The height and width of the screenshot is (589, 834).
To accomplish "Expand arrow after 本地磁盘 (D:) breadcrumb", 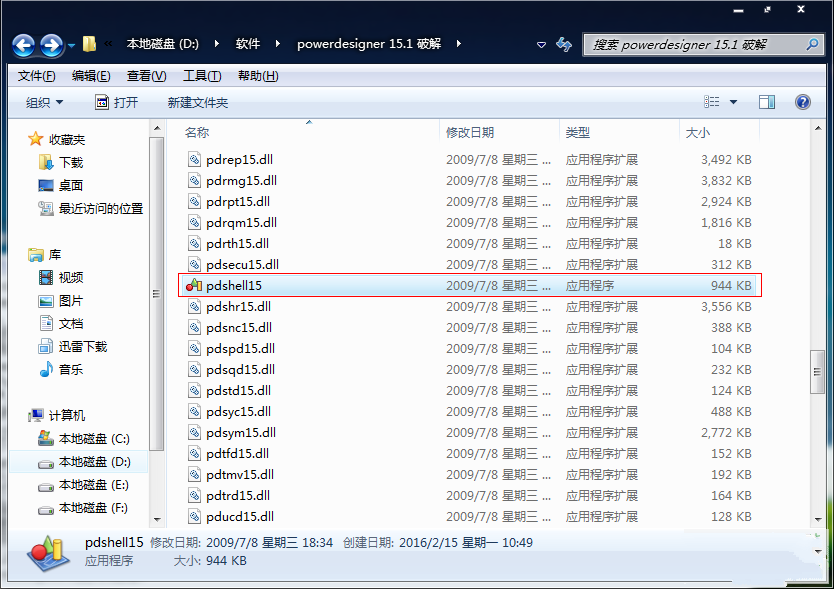I will tap(216, 44).
